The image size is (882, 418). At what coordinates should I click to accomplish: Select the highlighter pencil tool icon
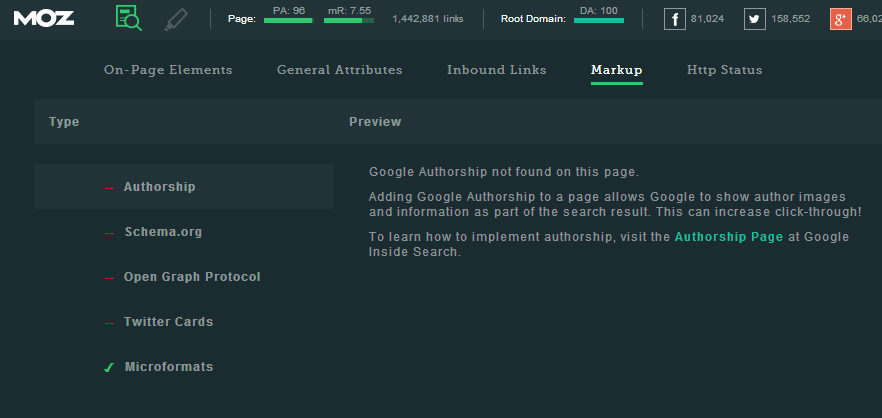pyautogui.click(x=177, y=19)
